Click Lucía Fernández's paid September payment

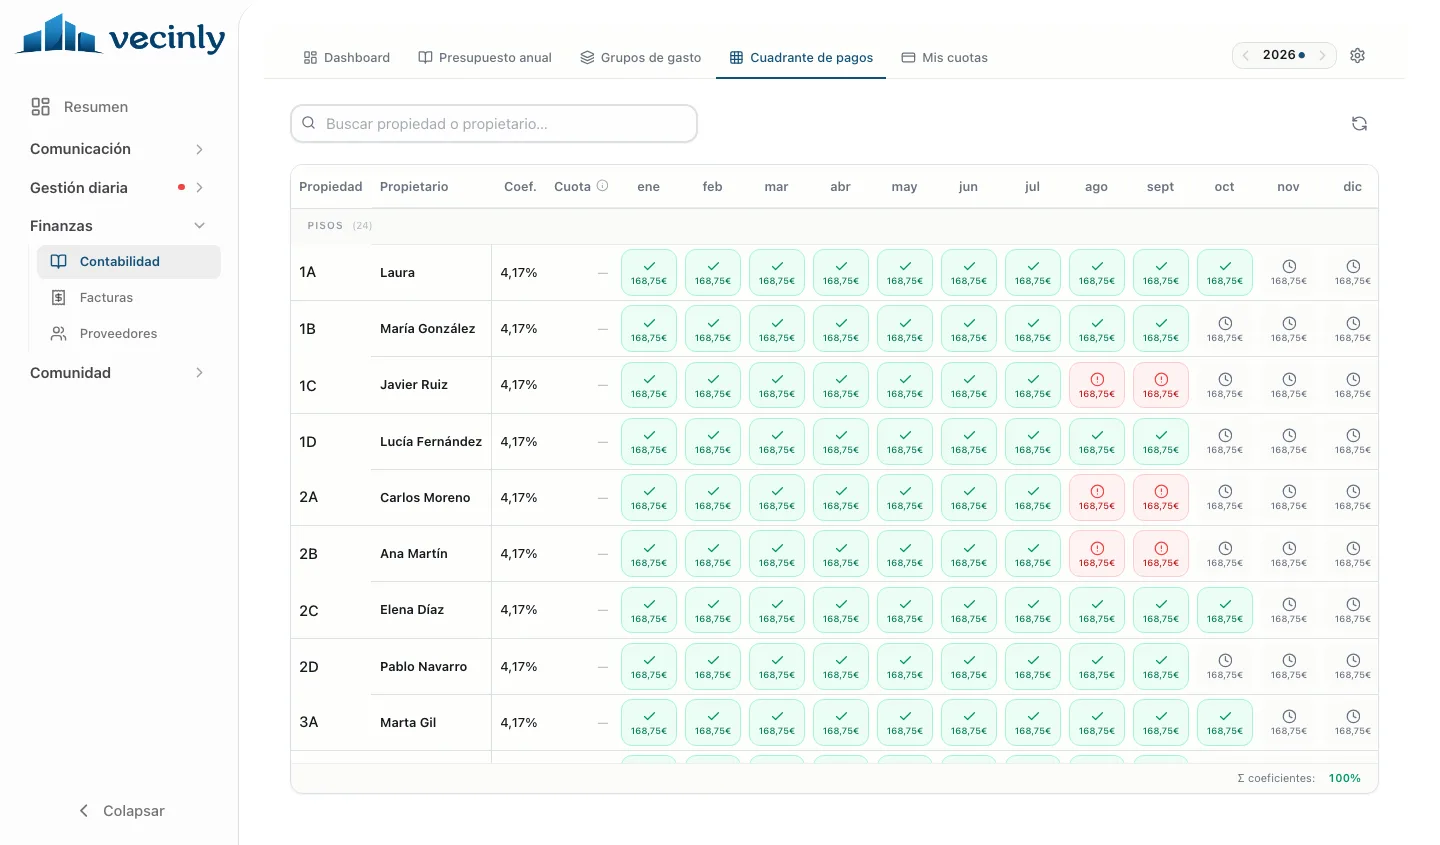(1161, 441)
